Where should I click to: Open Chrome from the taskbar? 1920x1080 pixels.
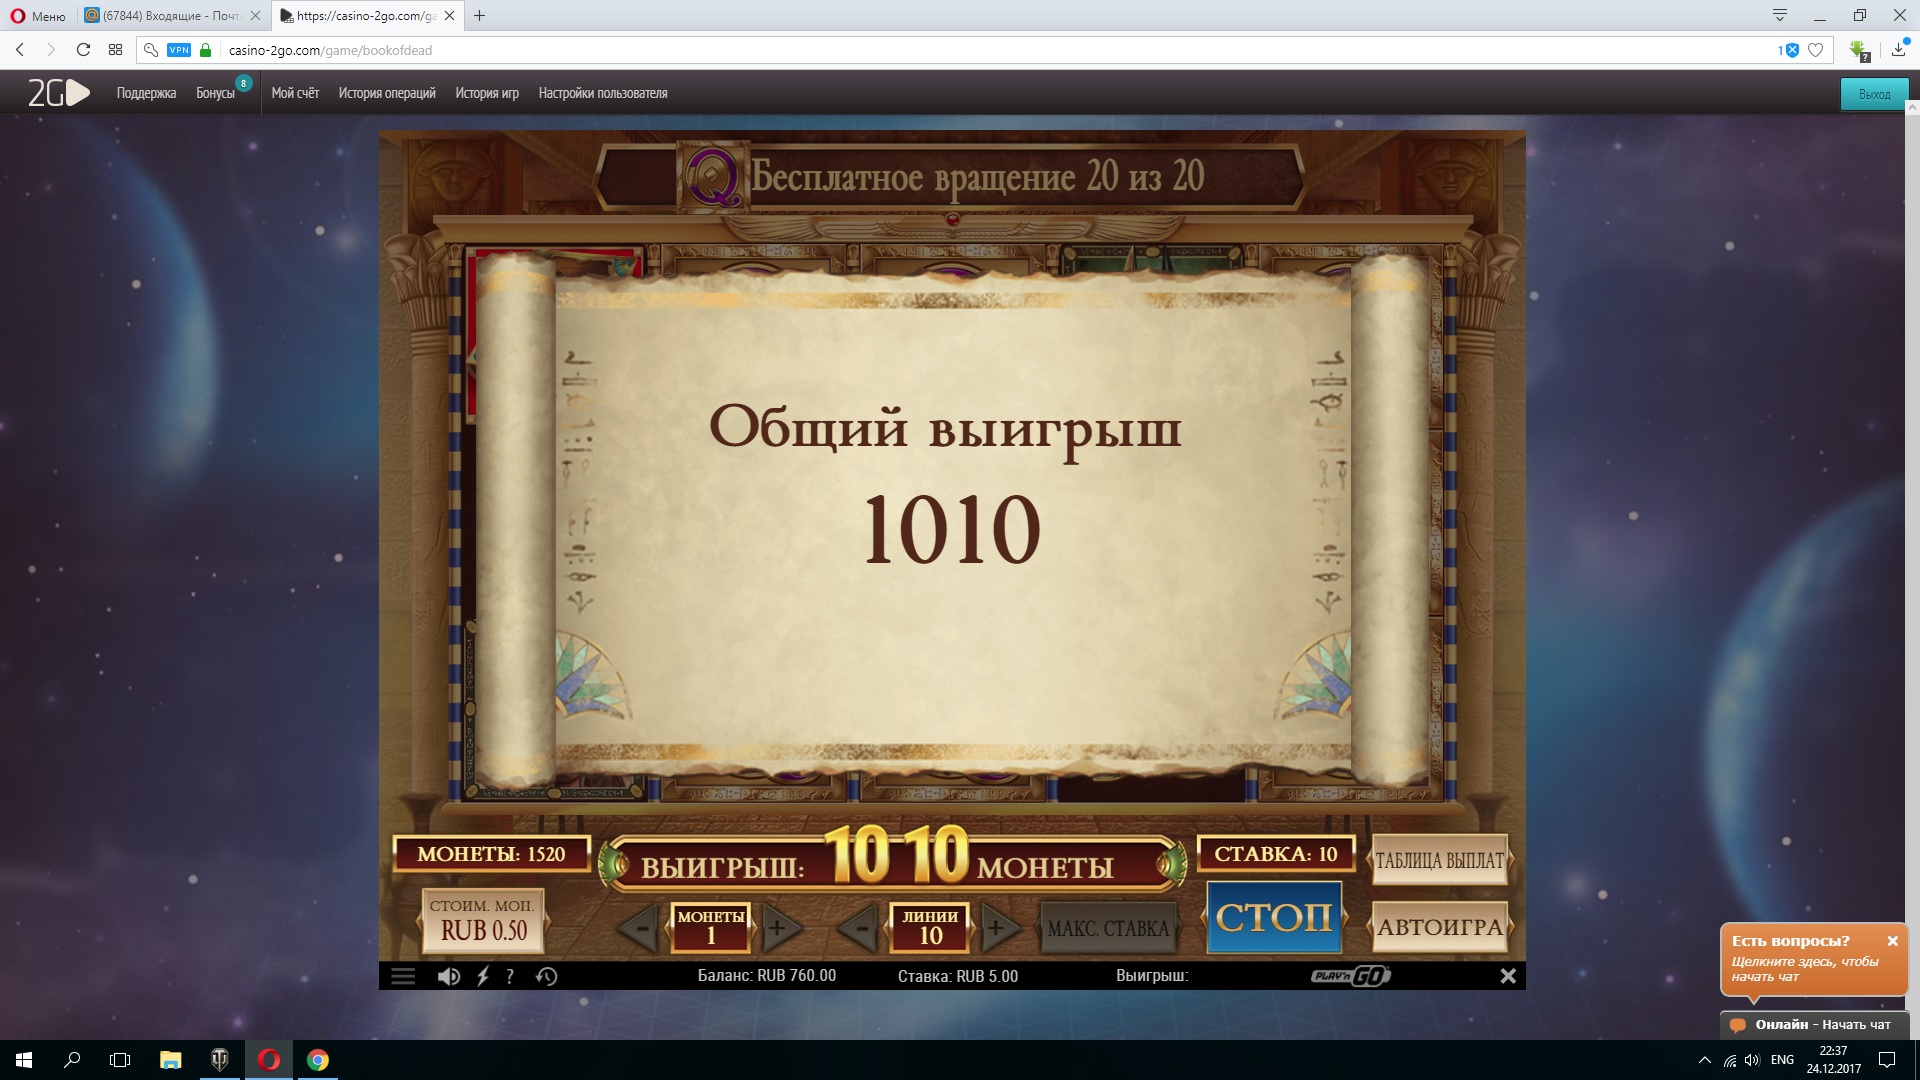pyautogui.click(x=317, y=1060)
